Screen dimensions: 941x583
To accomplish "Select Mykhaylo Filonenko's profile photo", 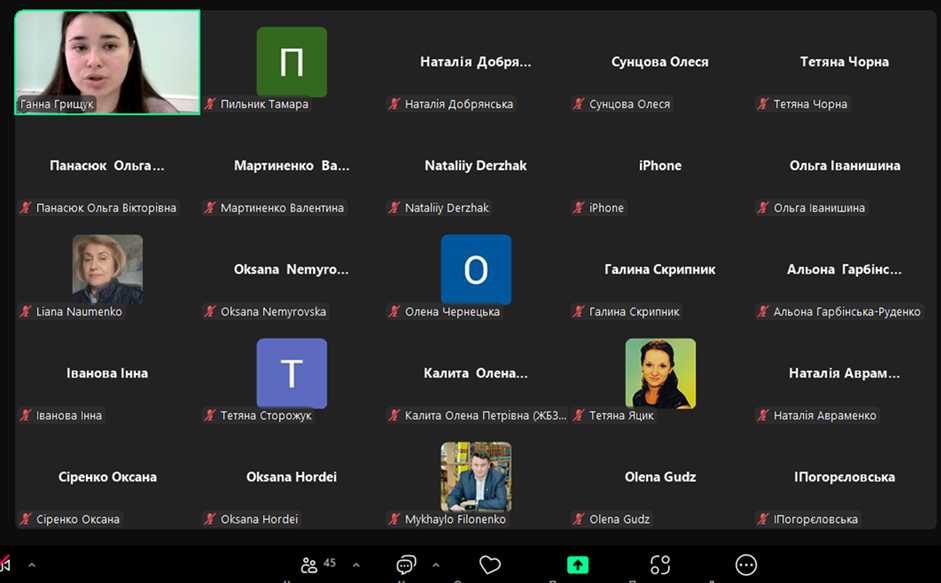I will pyautogui.click(x=476, y=476).
